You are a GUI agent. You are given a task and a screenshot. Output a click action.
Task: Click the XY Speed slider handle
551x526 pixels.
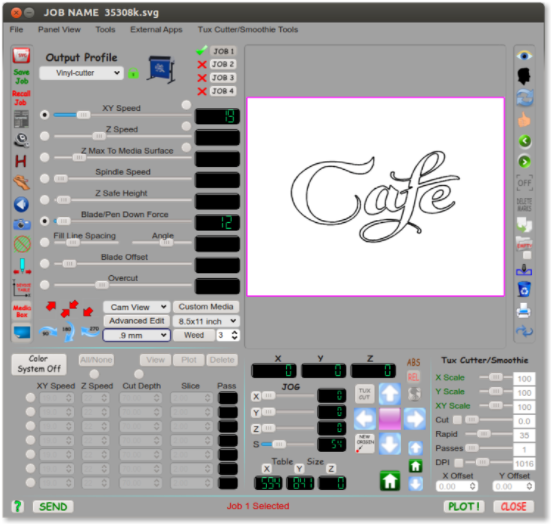pyautogui.click(x=83, y=115)
